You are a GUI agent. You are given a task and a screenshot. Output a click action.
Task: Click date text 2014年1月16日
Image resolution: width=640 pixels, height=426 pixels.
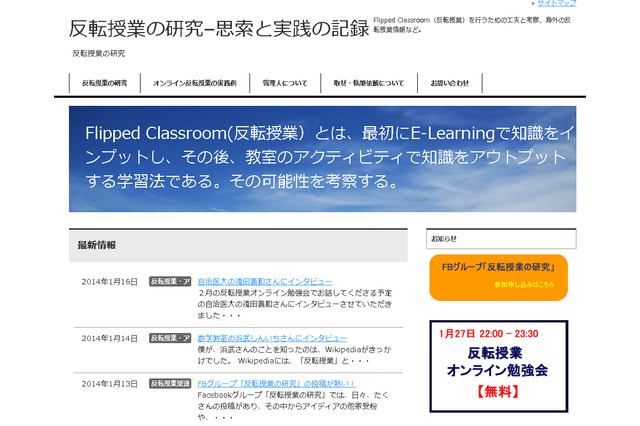click(109, 282)
